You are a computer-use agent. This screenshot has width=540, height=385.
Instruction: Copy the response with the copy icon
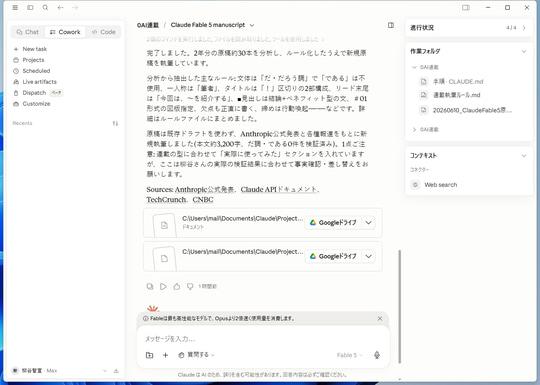pos(150,287)
